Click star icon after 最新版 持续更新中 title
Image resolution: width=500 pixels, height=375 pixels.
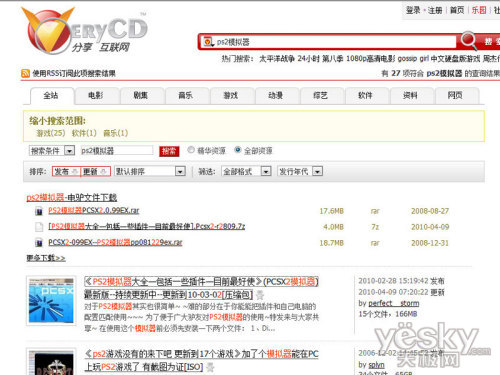(260, 295)
